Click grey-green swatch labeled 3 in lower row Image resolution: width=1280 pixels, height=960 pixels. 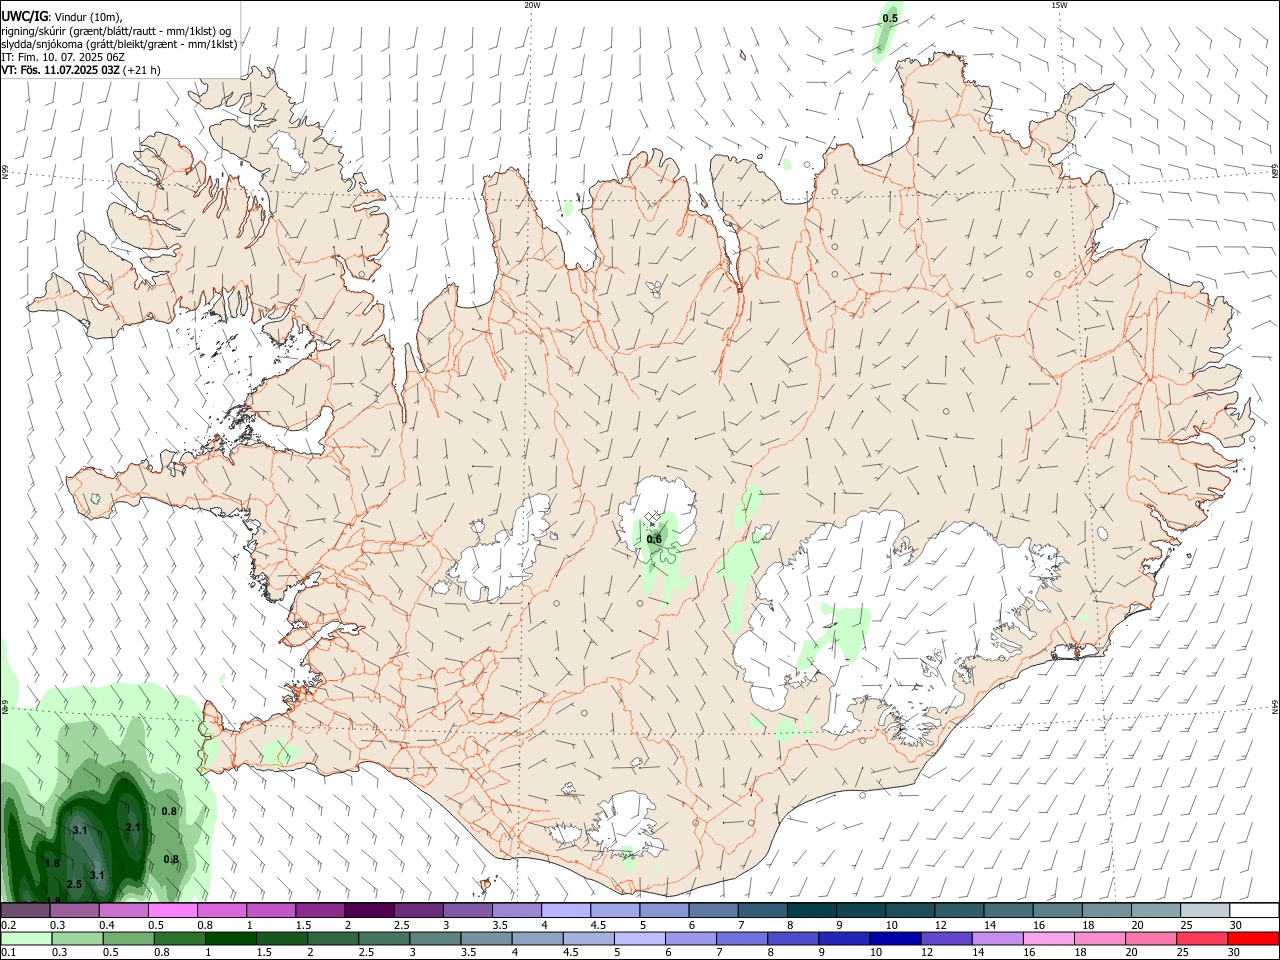click(435, 938)
